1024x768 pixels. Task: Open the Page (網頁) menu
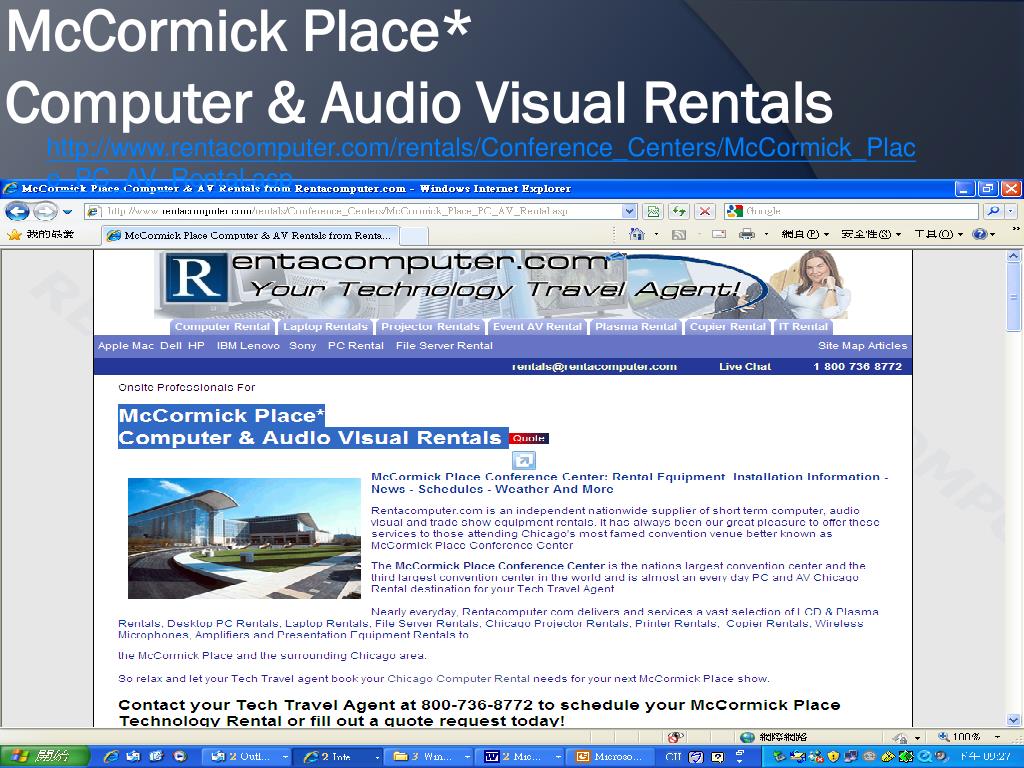pyautogui.click(x=805, y=234)
